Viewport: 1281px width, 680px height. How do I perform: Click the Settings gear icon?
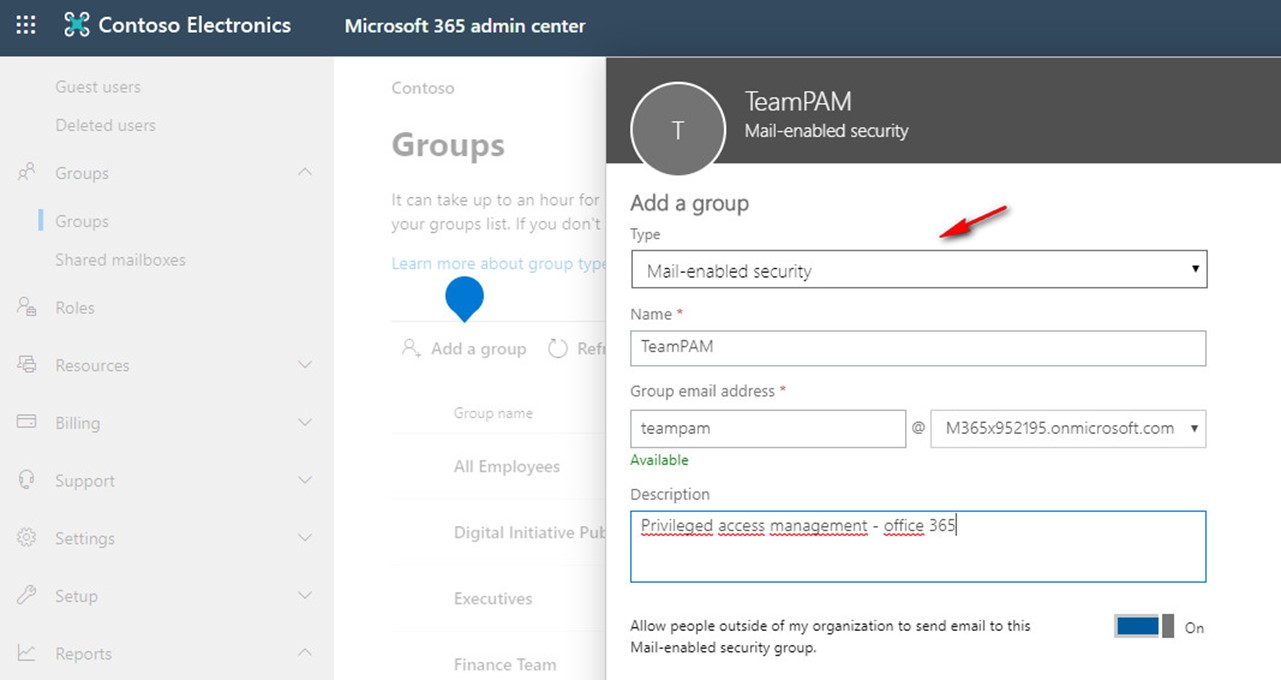click(27, 538)
